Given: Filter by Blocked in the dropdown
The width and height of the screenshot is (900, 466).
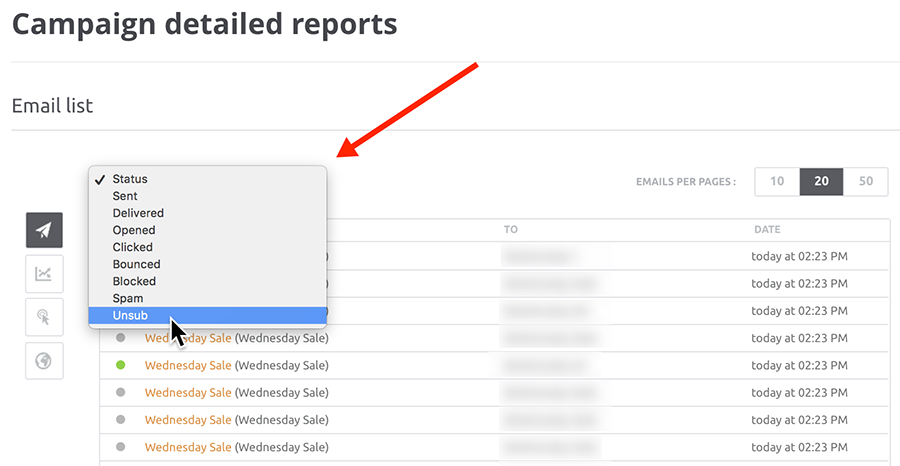Looking at the screenshot, I should [x=207, y=281].
